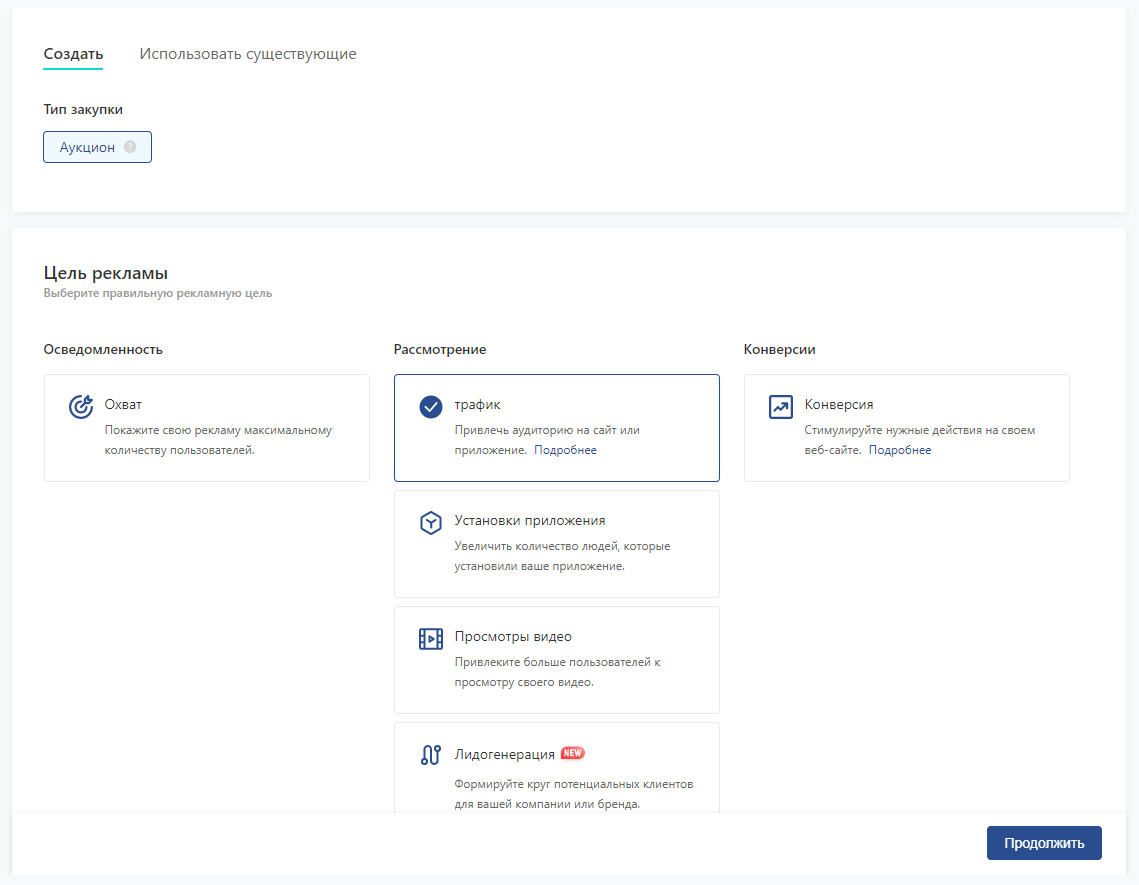Click the Конверсия chart icon
The image size is (1139, 885).
tap(780, 406)
